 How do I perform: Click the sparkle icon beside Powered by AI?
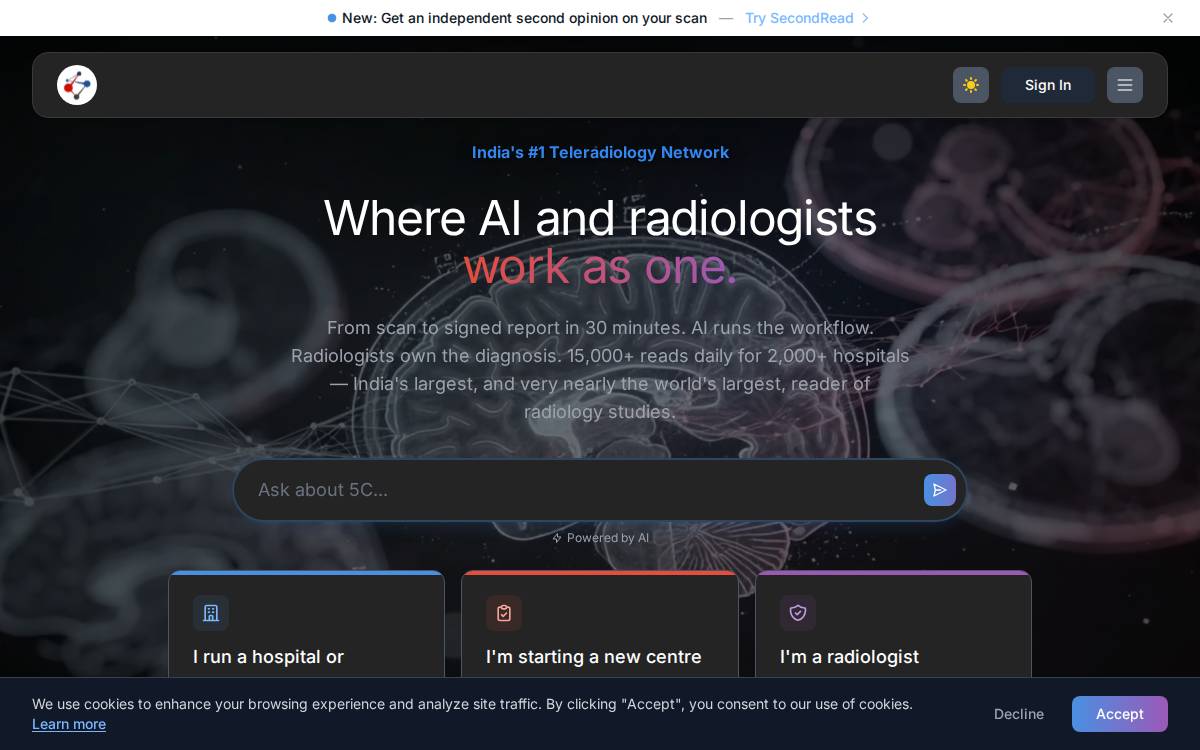pos(557,538)
